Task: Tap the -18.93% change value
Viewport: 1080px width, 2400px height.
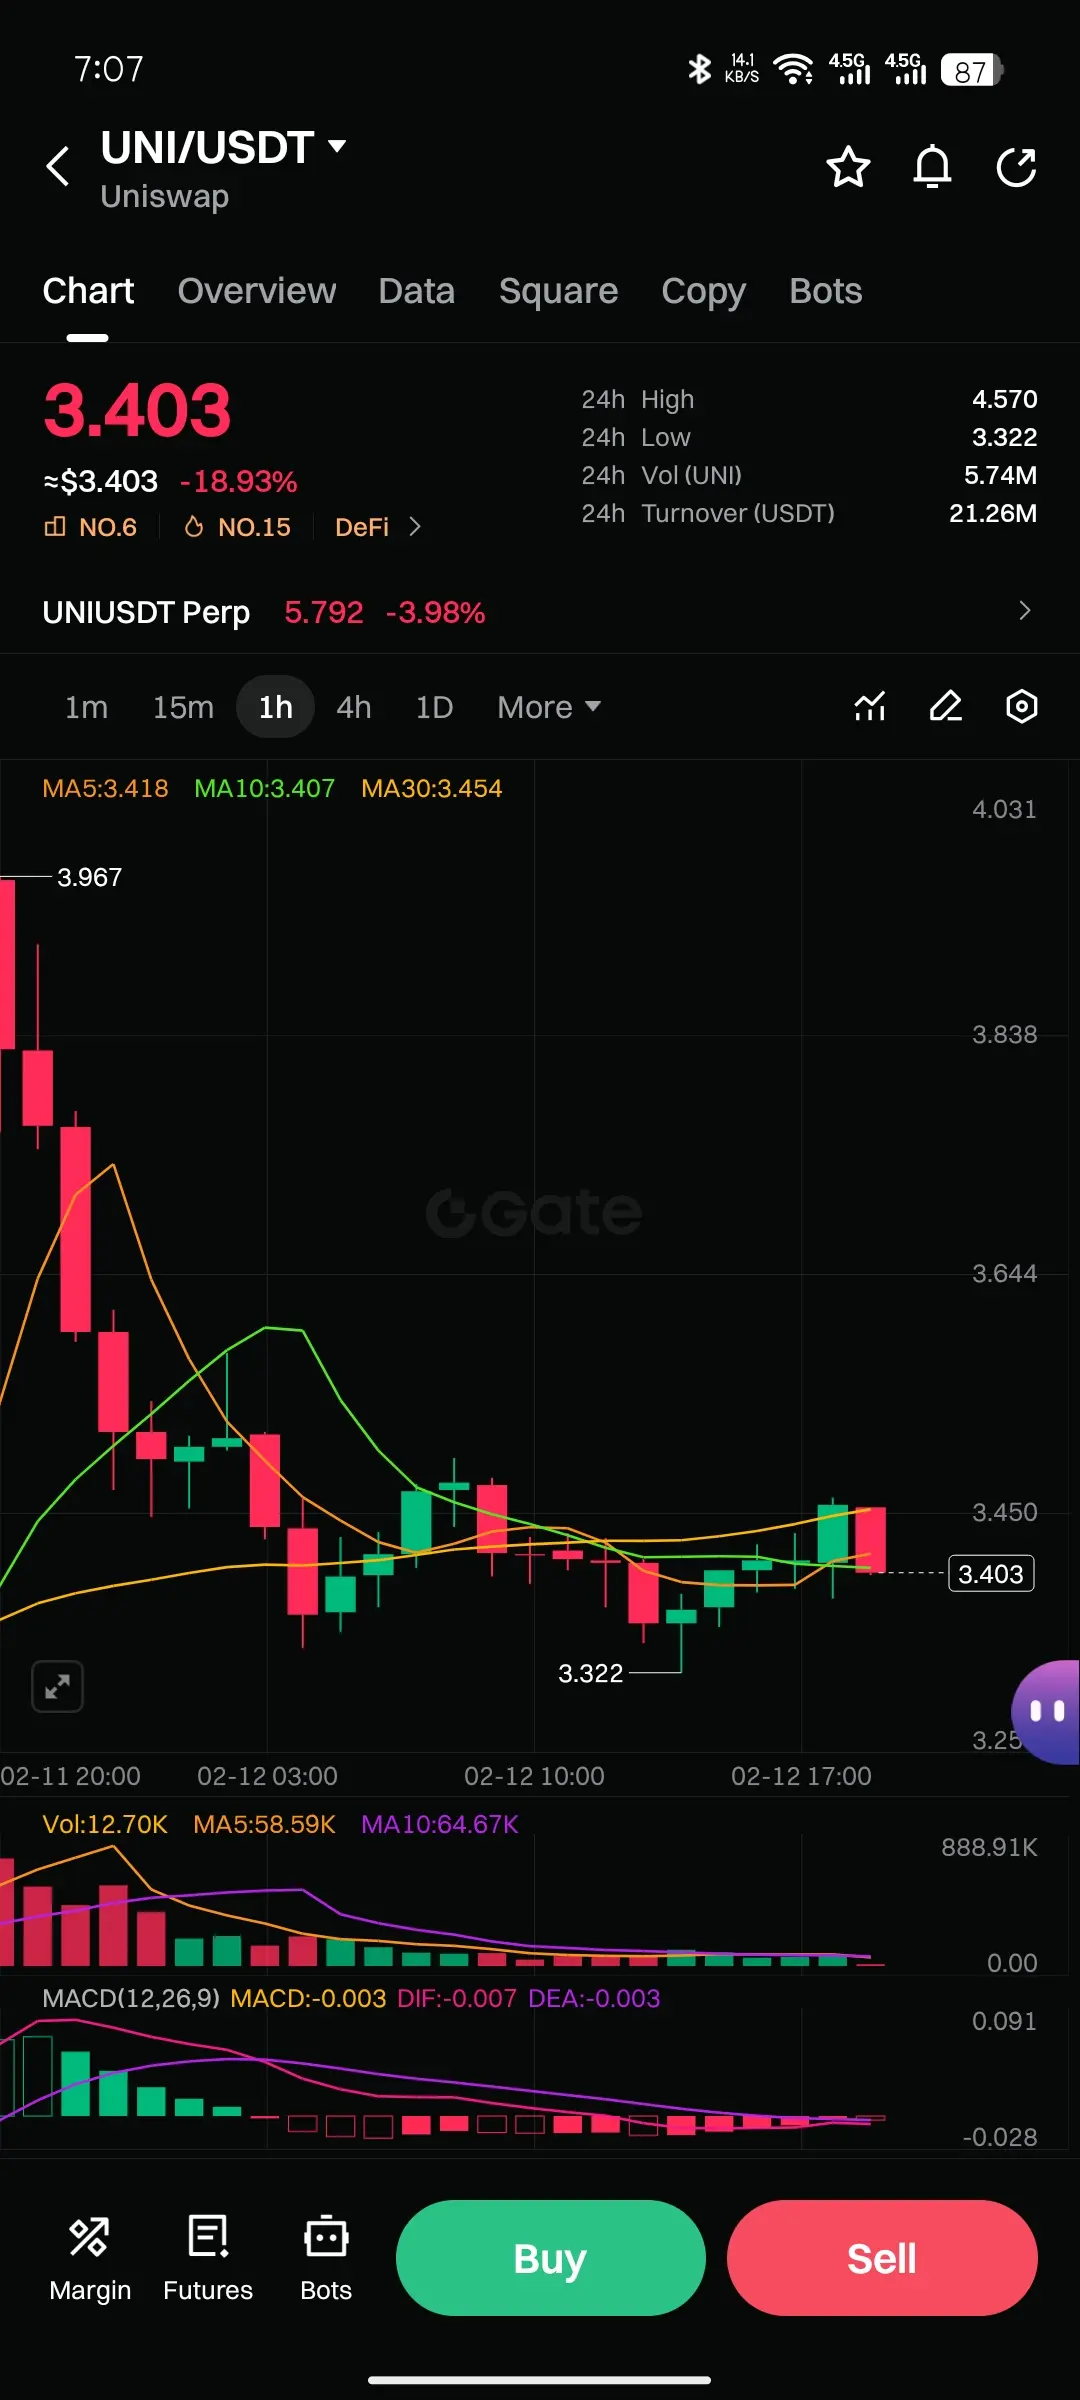Action: click(239, 482)
